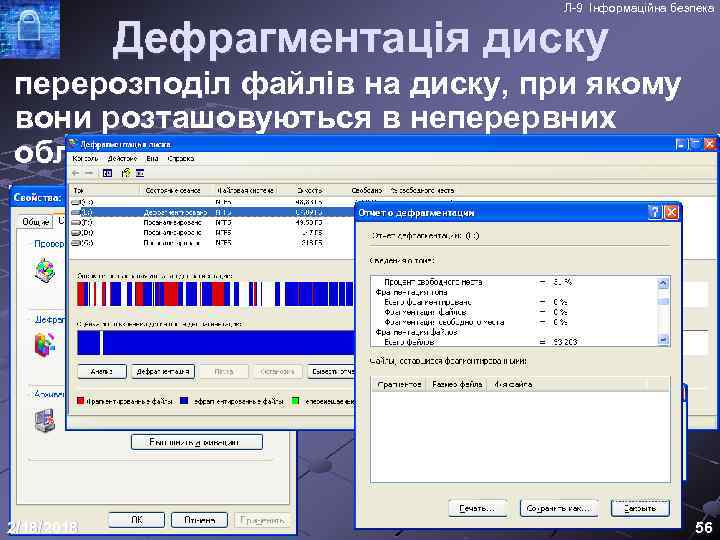Click the Том column header
Image resolution: width=720 pixels, height=540 pixels.
(105, 190)
